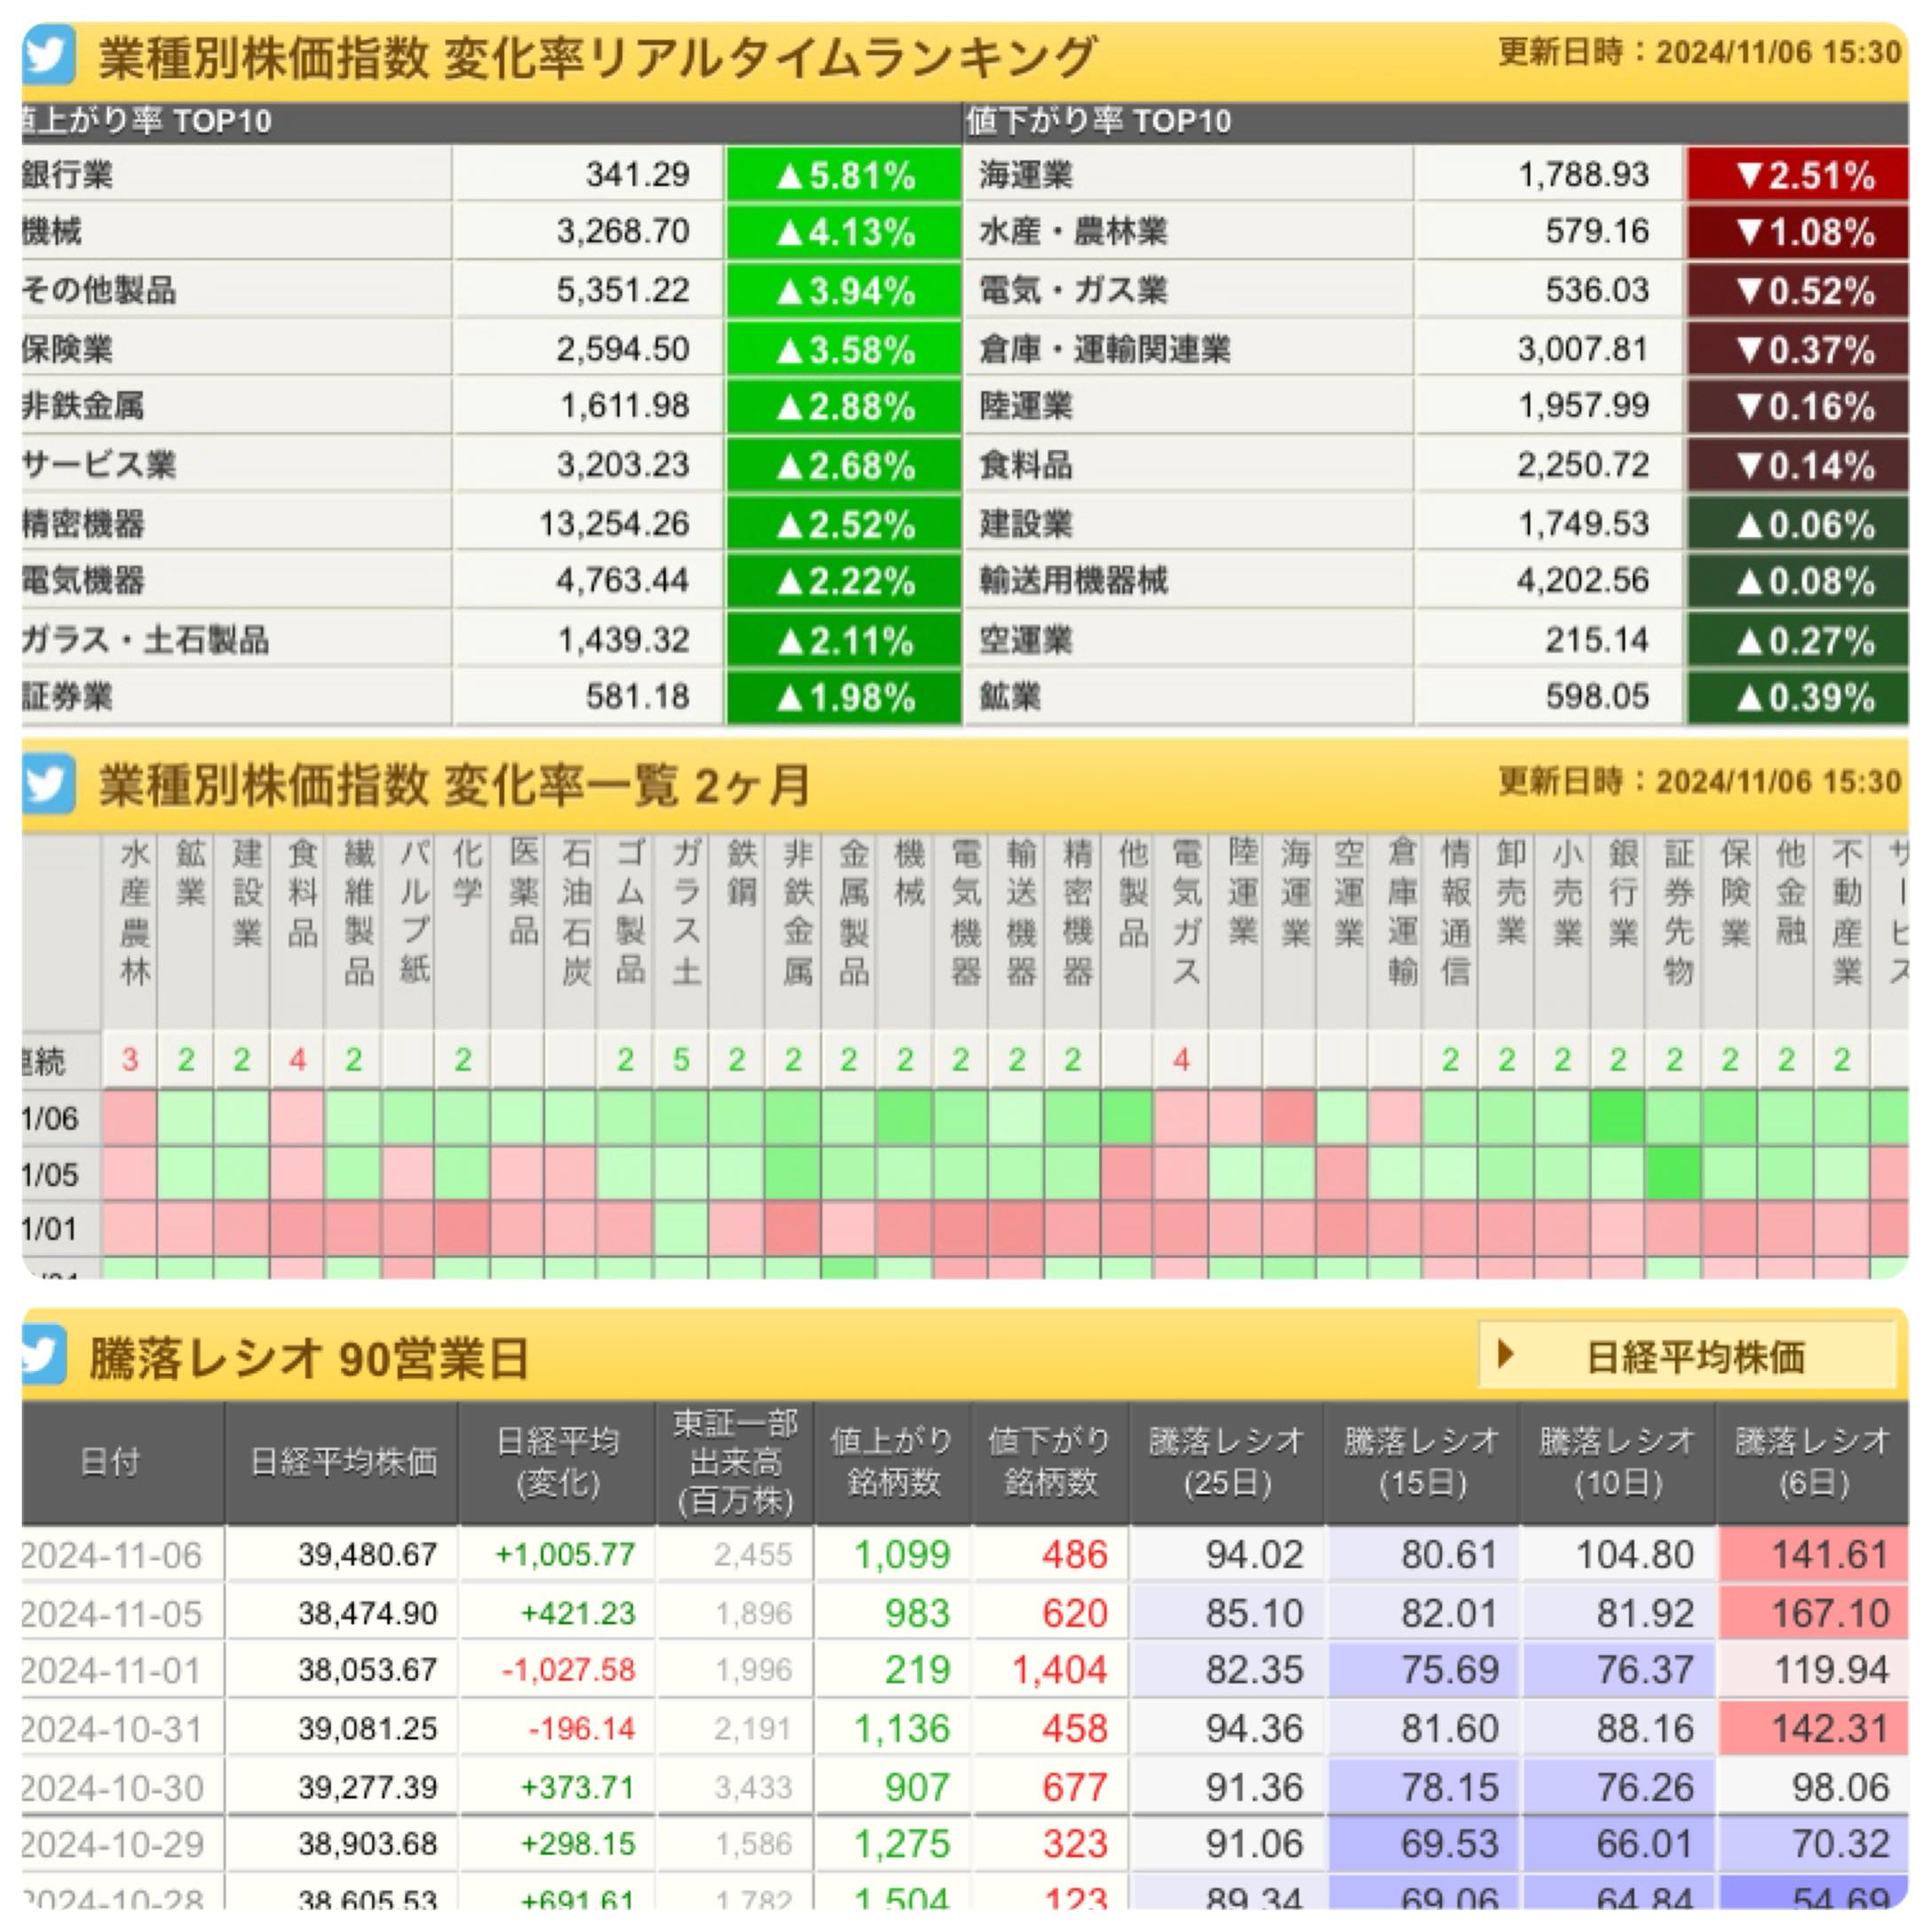Click 25-day ratio value 94.36
The height and width of the screenshot is (1932, 1932).
[x=1254, y=1728]
